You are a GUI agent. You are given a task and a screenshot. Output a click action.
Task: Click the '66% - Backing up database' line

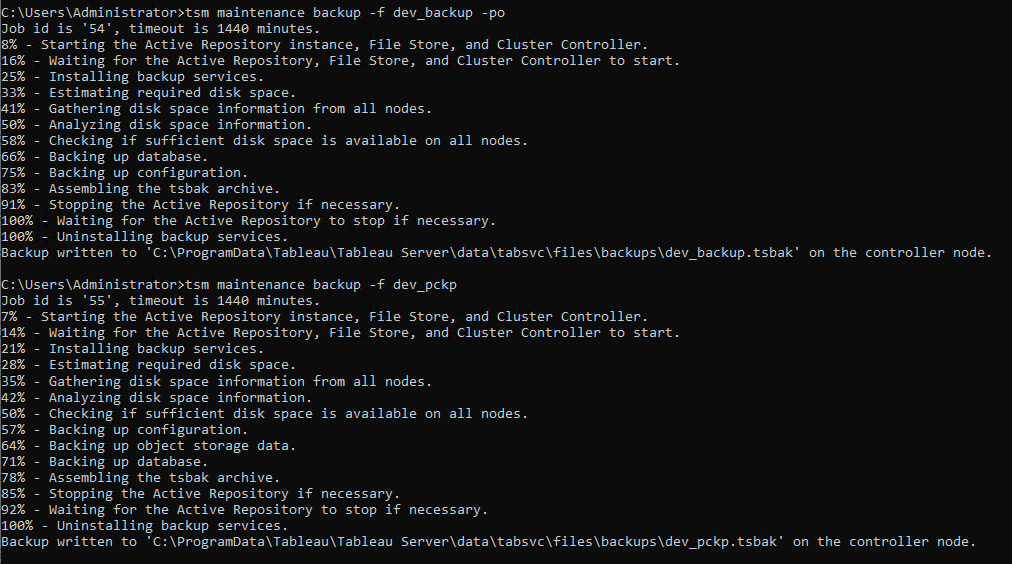(105, 157)
